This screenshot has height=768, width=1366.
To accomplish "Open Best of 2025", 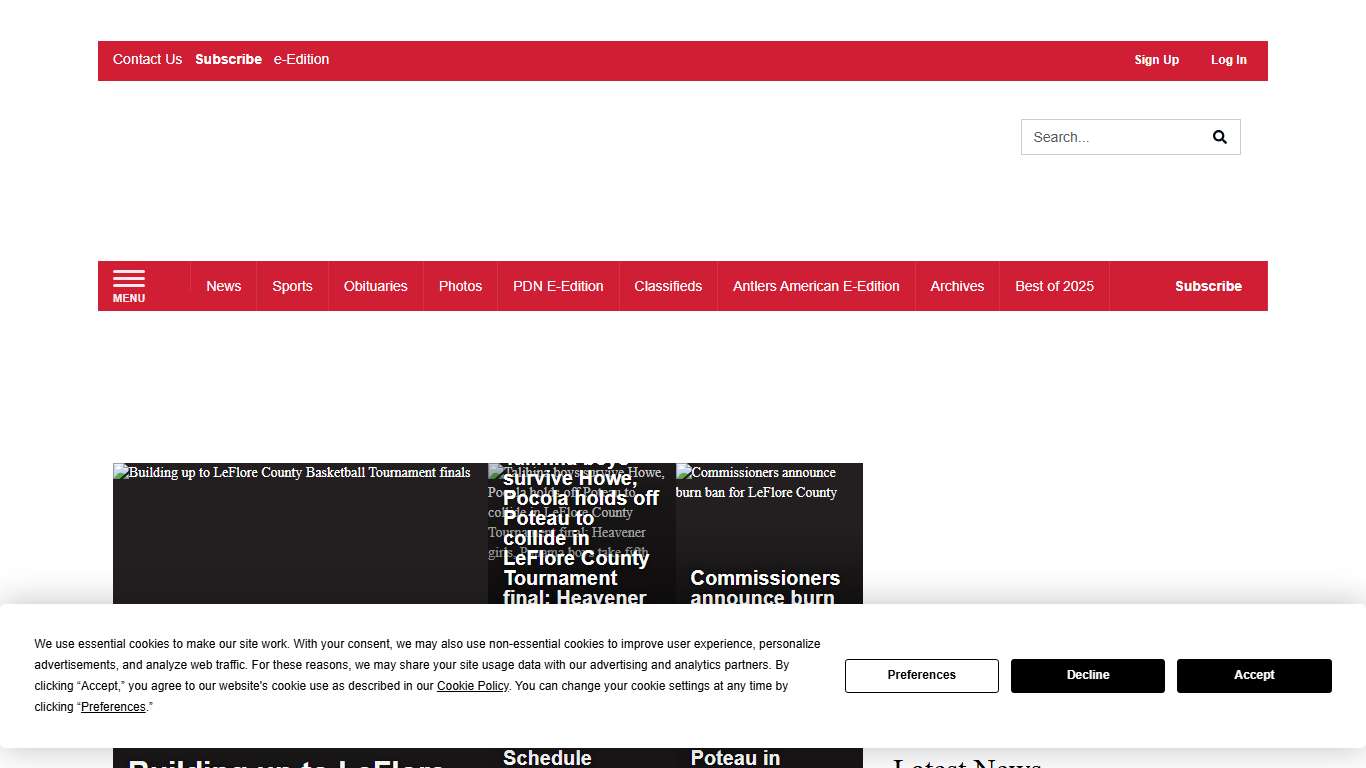I will (1054, 286).
